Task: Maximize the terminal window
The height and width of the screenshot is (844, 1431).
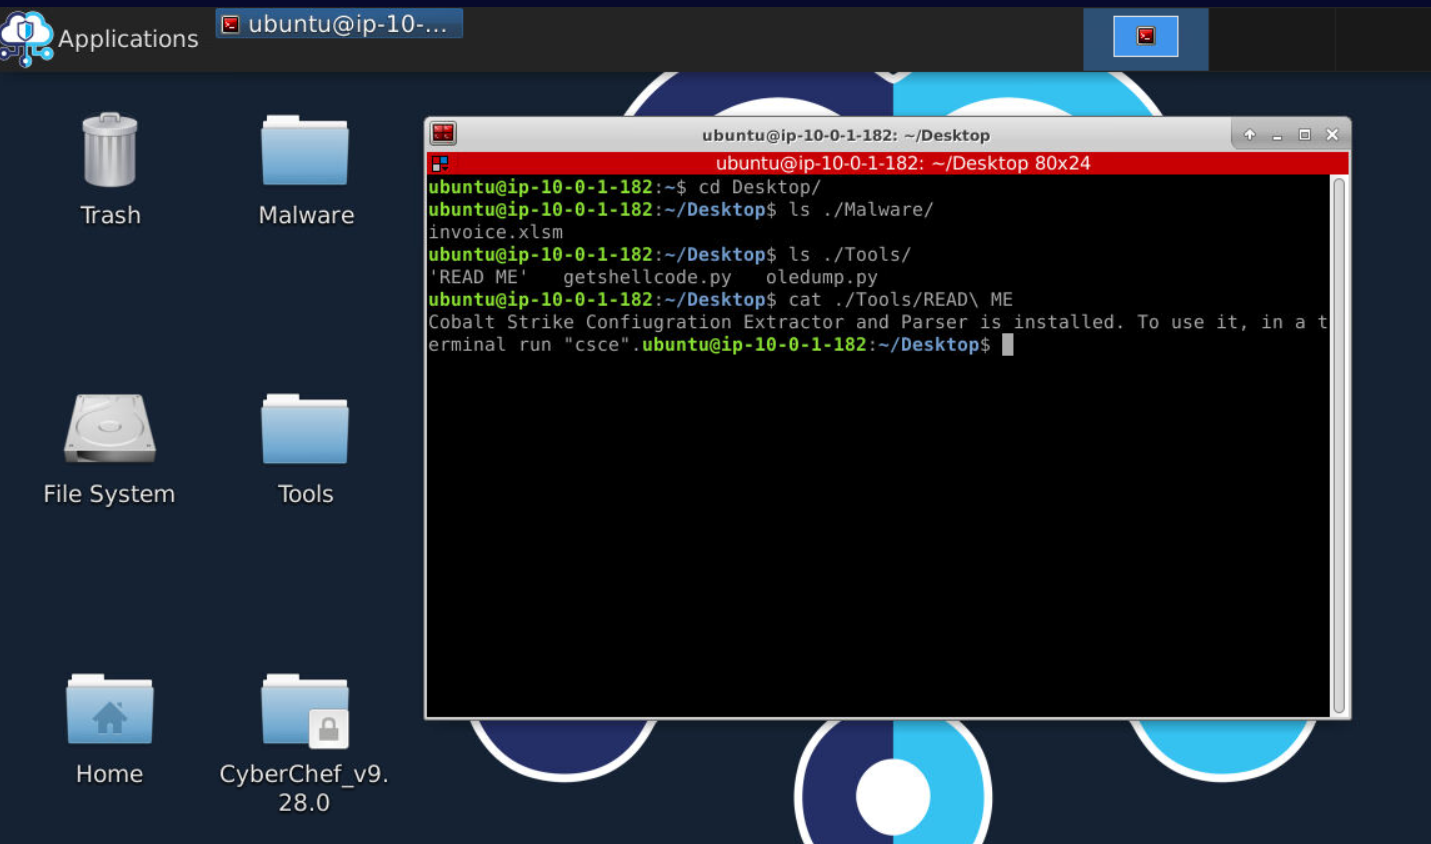Action: coord(1304,135)
